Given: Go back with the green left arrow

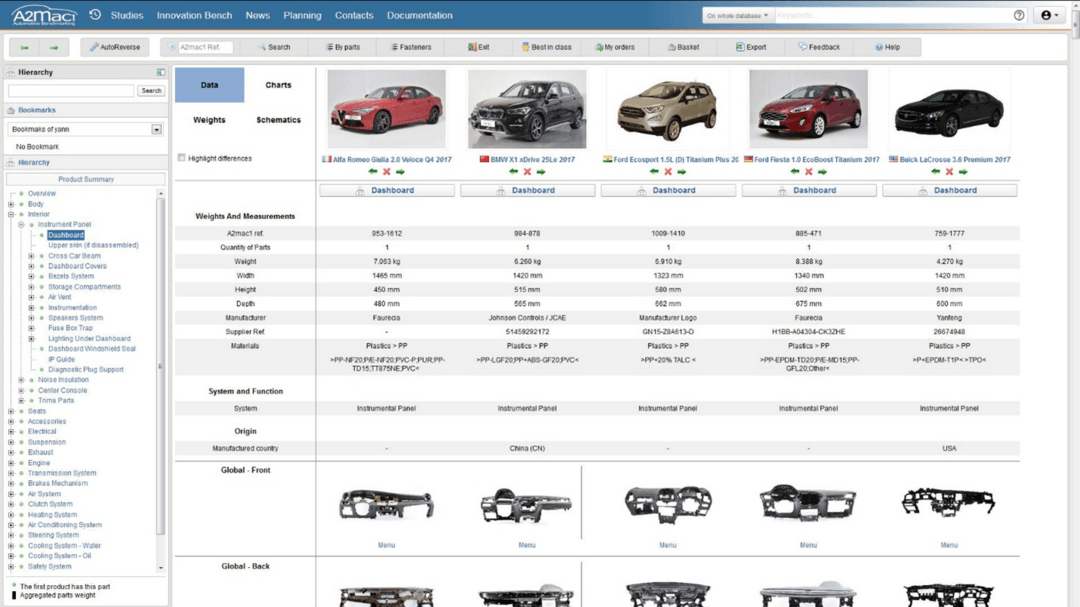Looking at the screenshot, I should tap(25, 48).
